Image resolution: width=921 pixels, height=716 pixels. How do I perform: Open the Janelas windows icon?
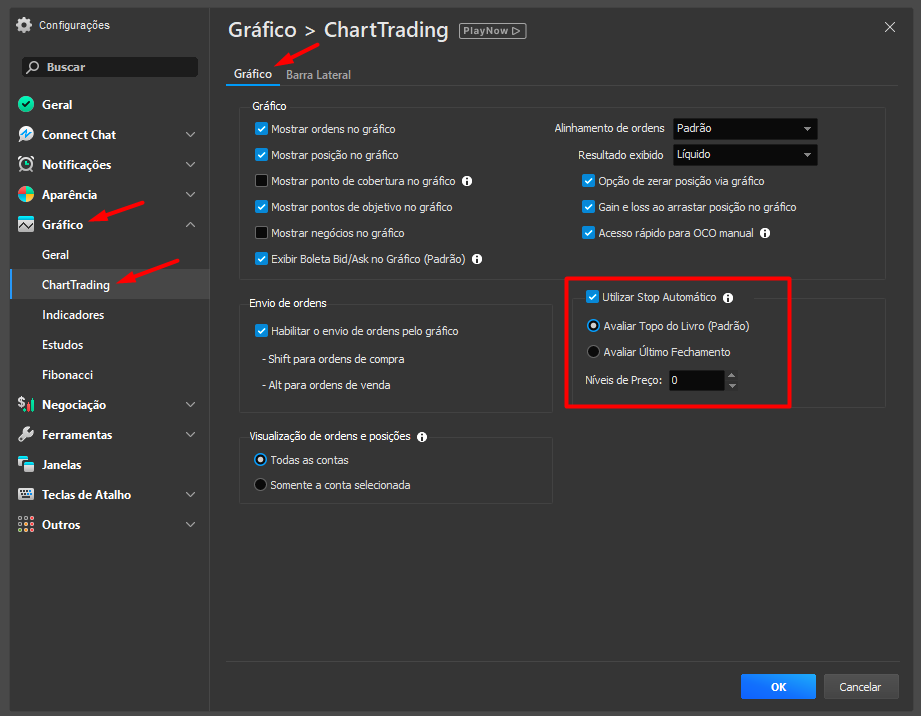click(26, 465)
